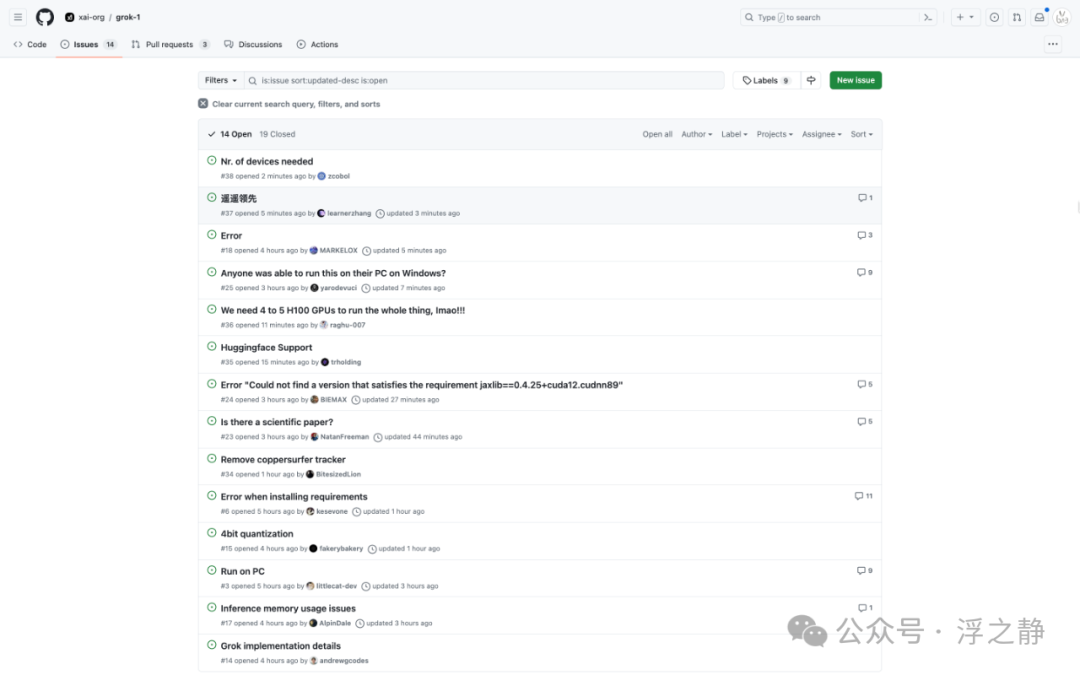Open your issues via the header icon

click(x=994, y=17)
